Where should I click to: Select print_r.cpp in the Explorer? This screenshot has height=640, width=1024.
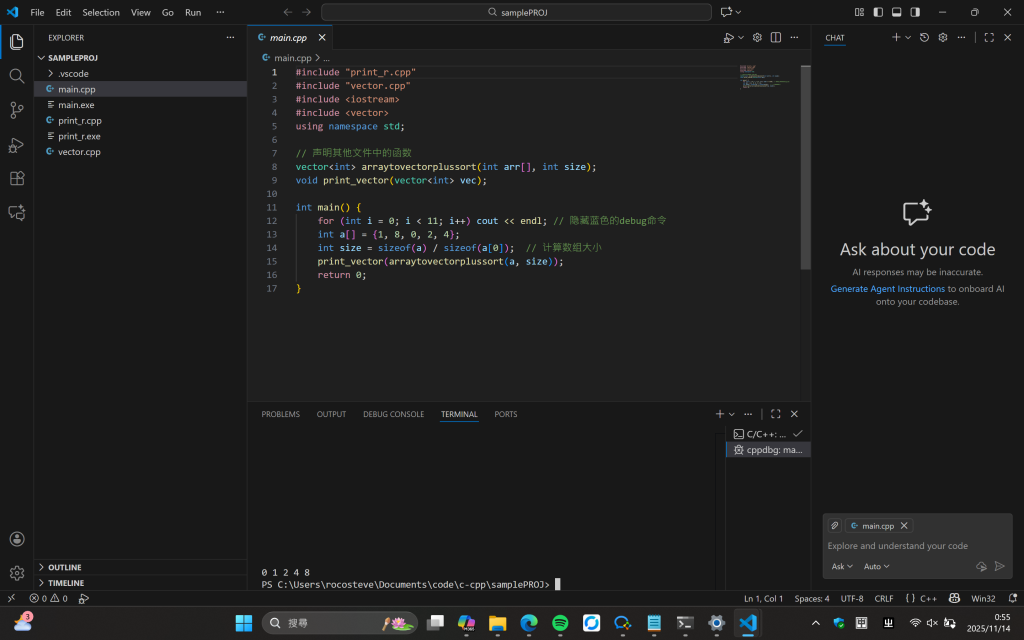pyautogui.click(x=81, y=120)
